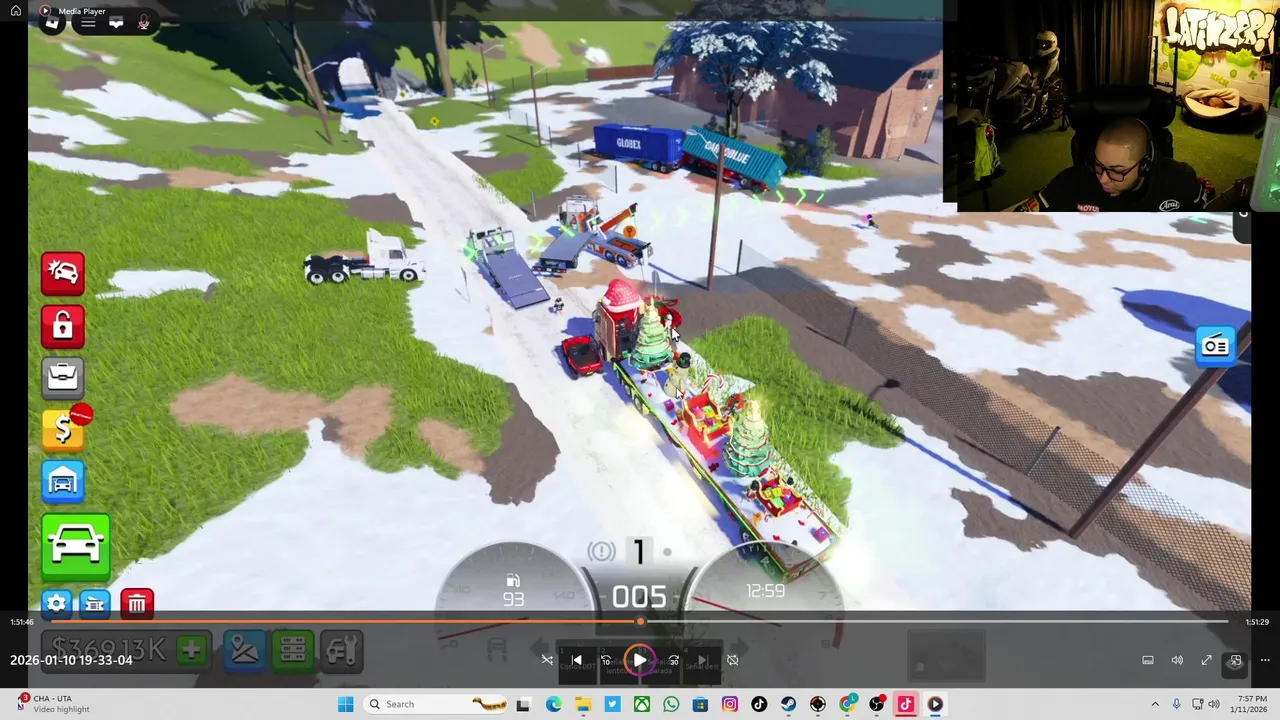Open the yellow dollar money icon
1280x720 pixels.
pyautogui.click(x=63, y=429)
